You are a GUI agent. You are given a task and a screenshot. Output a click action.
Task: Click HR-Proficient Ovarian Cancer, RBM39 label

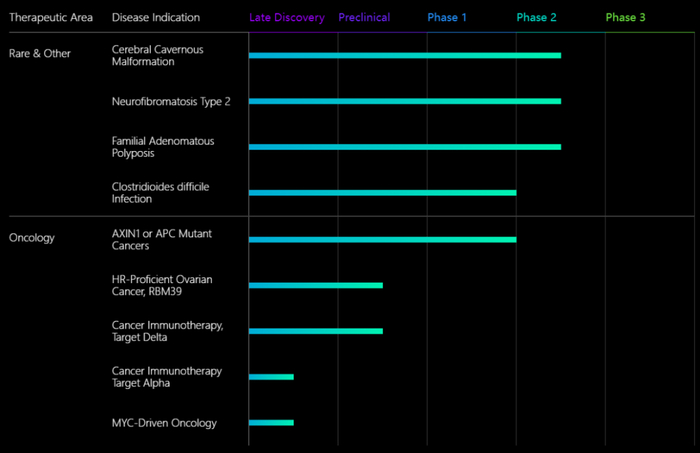click(162, 286)
